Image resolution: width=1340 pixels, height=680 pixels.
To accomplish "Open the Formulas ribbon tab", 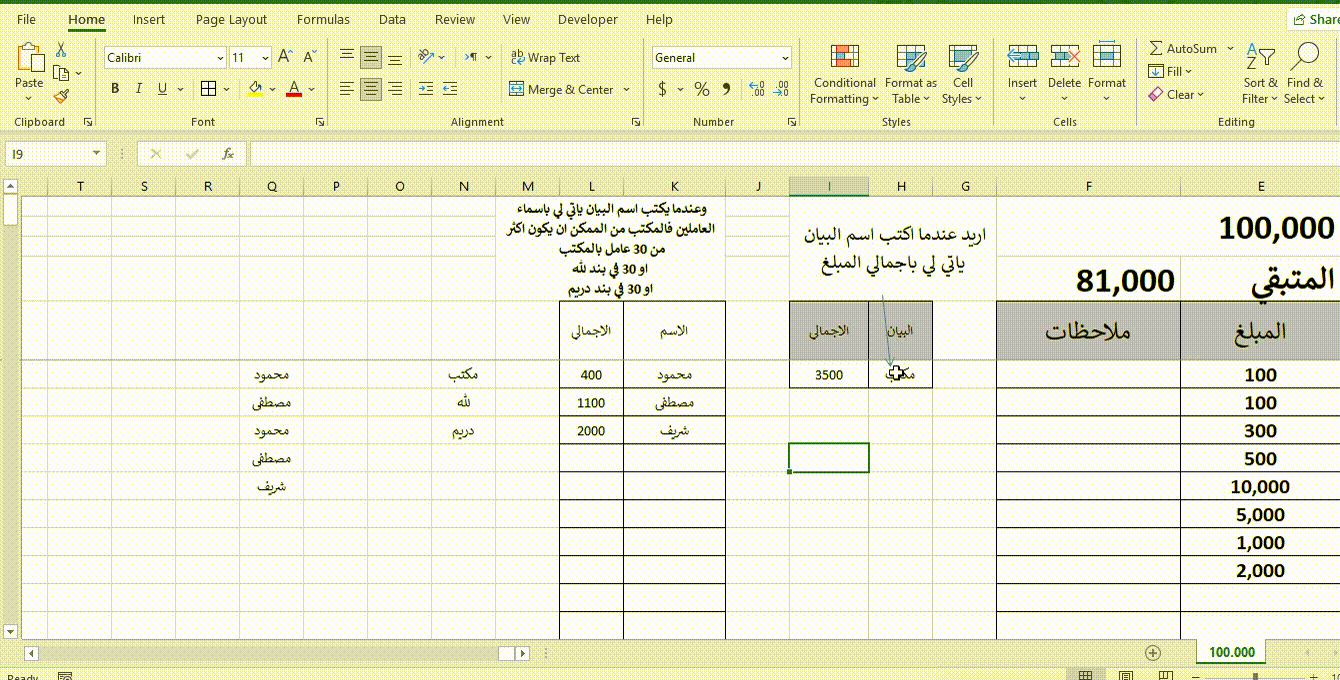I will pyautogui.click(x=323, y=19).
